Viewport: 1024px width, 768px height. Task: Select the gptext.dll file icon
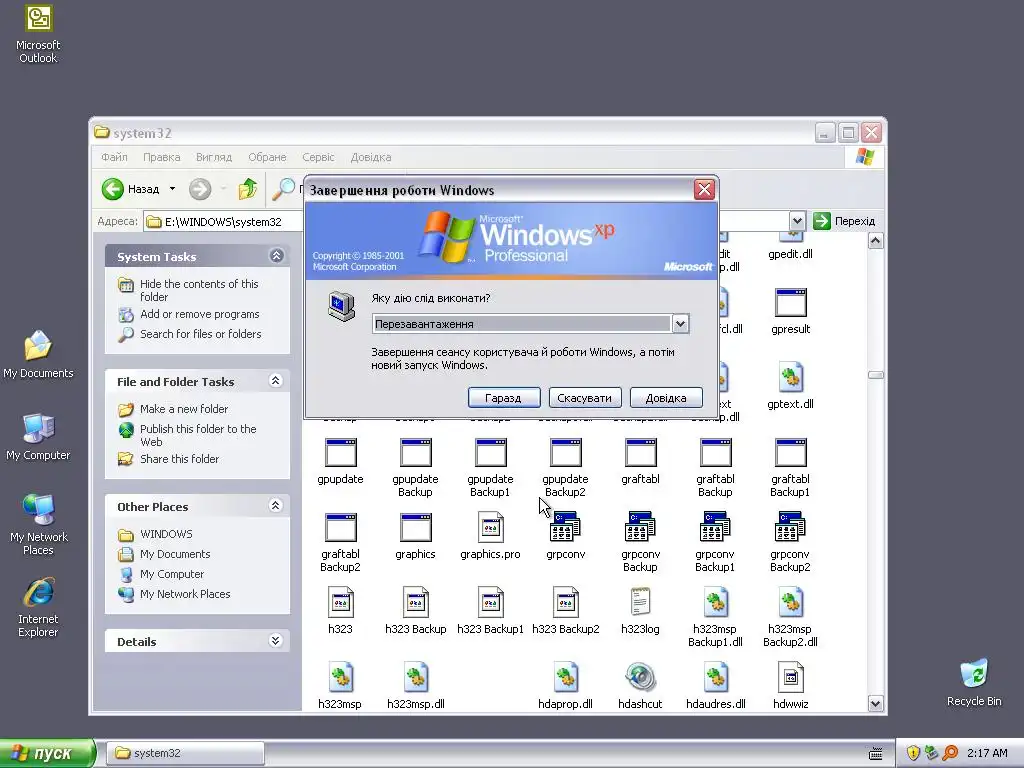[790, 377]
